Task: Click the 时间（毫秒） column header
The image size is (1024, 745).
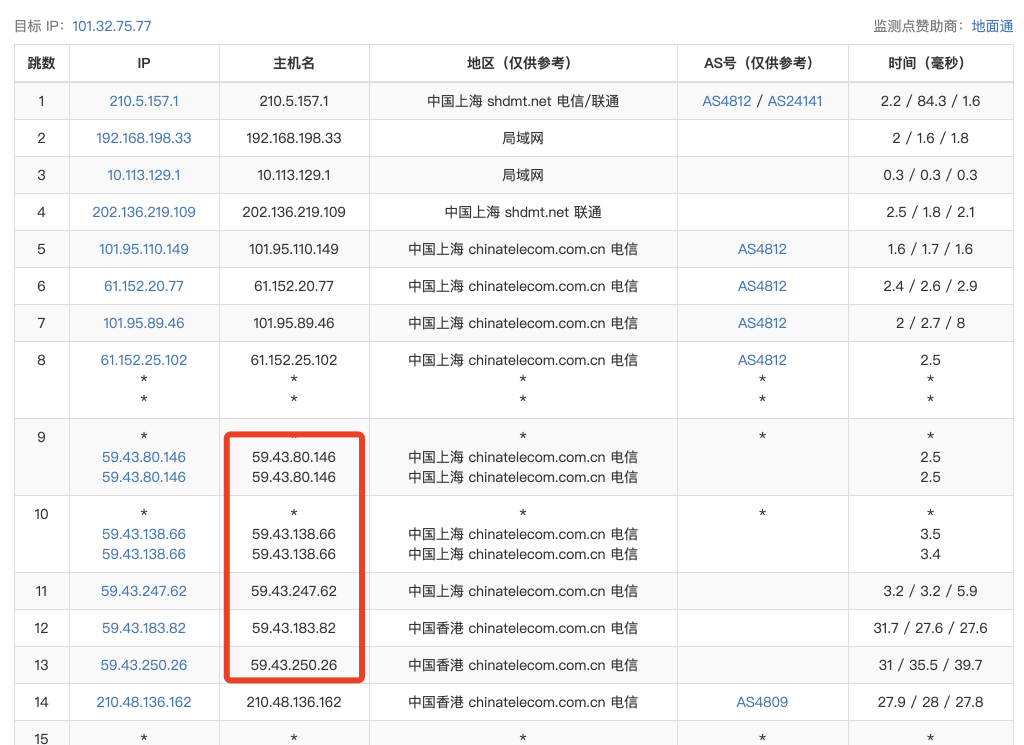Action: 930,63
